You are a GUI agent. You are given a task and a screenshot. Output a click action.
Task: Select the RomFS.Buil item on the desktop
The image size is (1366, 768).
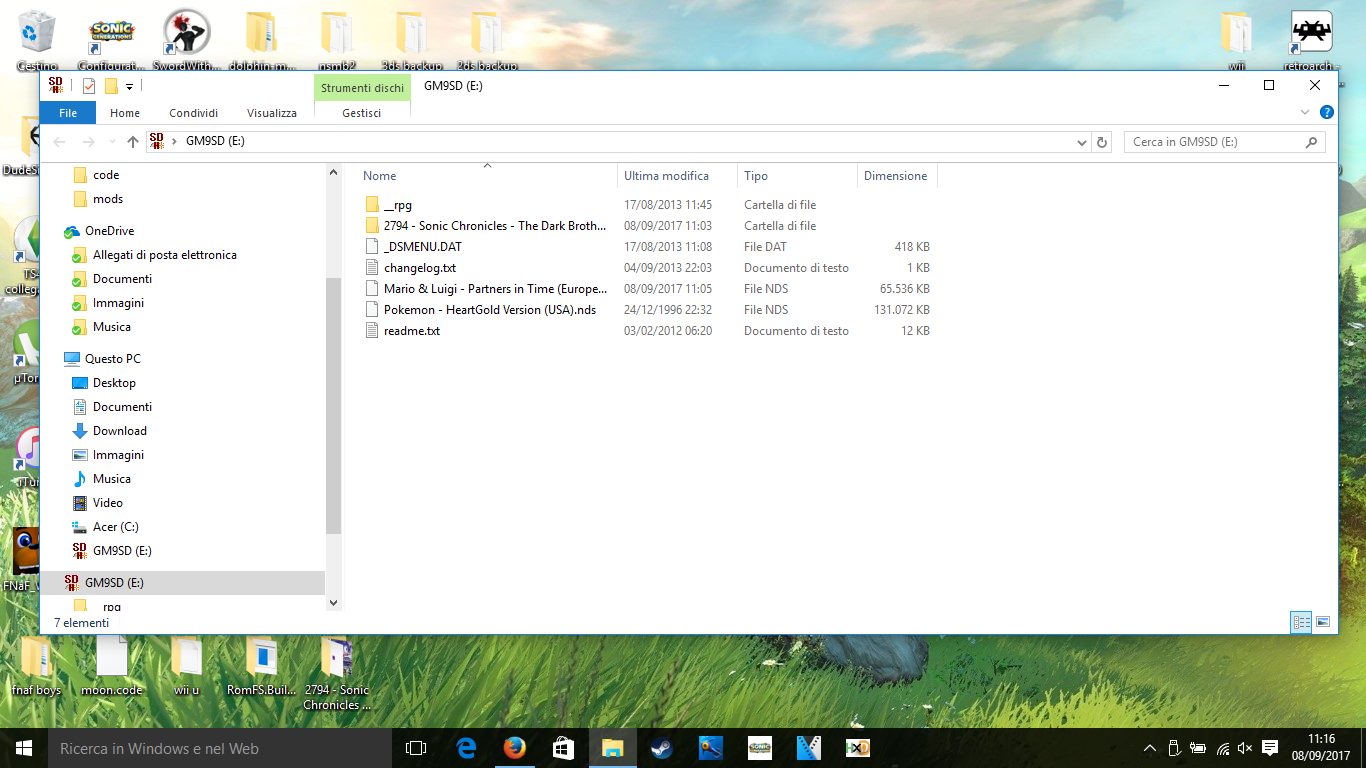click(x=262, y=667)
